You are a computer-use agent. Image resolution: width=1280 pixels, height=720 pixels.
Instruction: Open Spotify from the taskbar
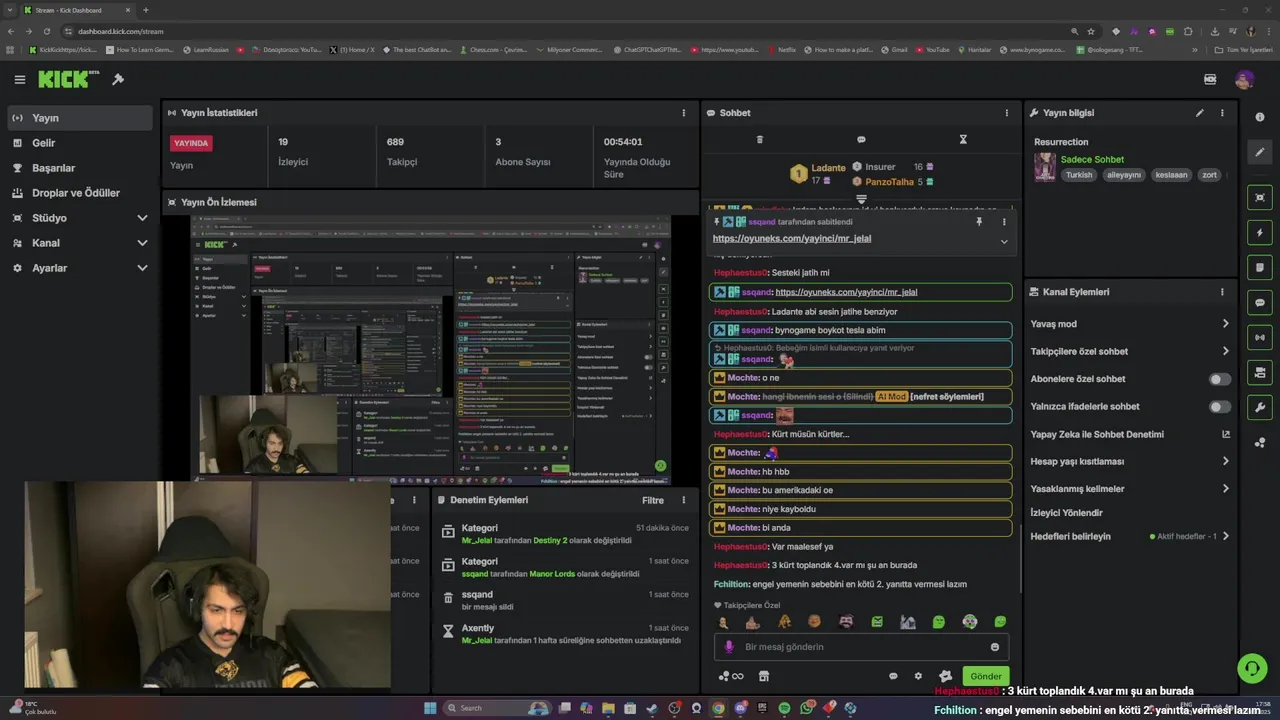(784, 708)
